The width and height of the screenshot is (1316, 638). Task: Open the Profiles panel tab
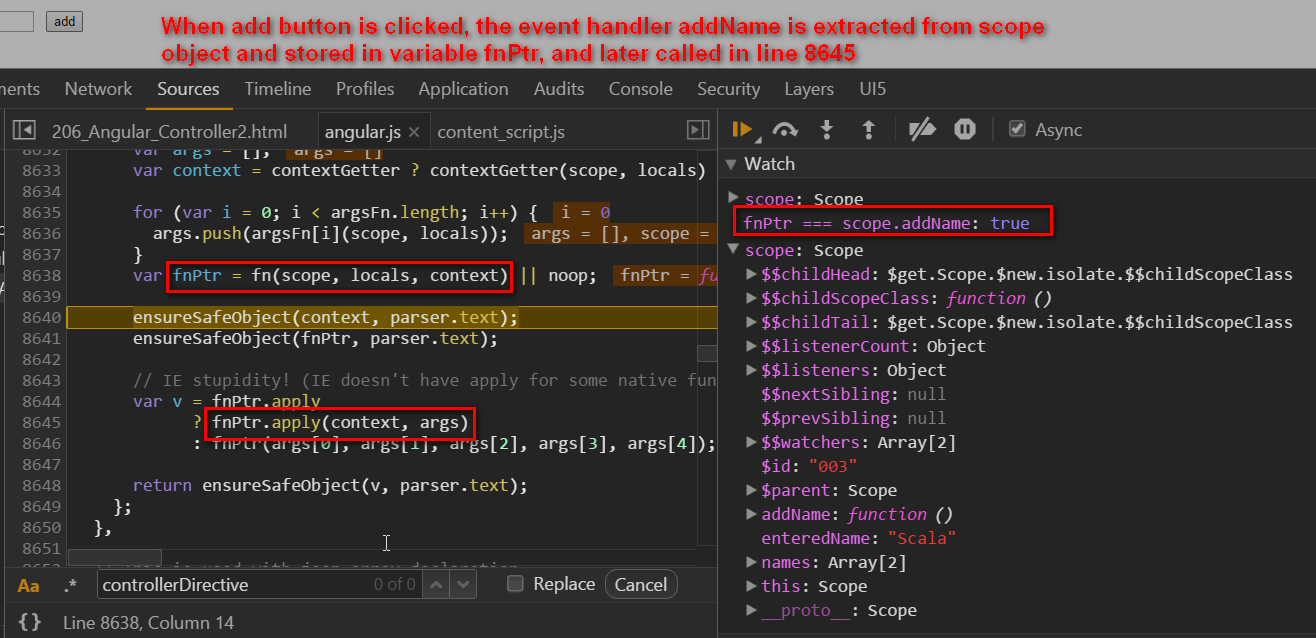tap(365, 89)
